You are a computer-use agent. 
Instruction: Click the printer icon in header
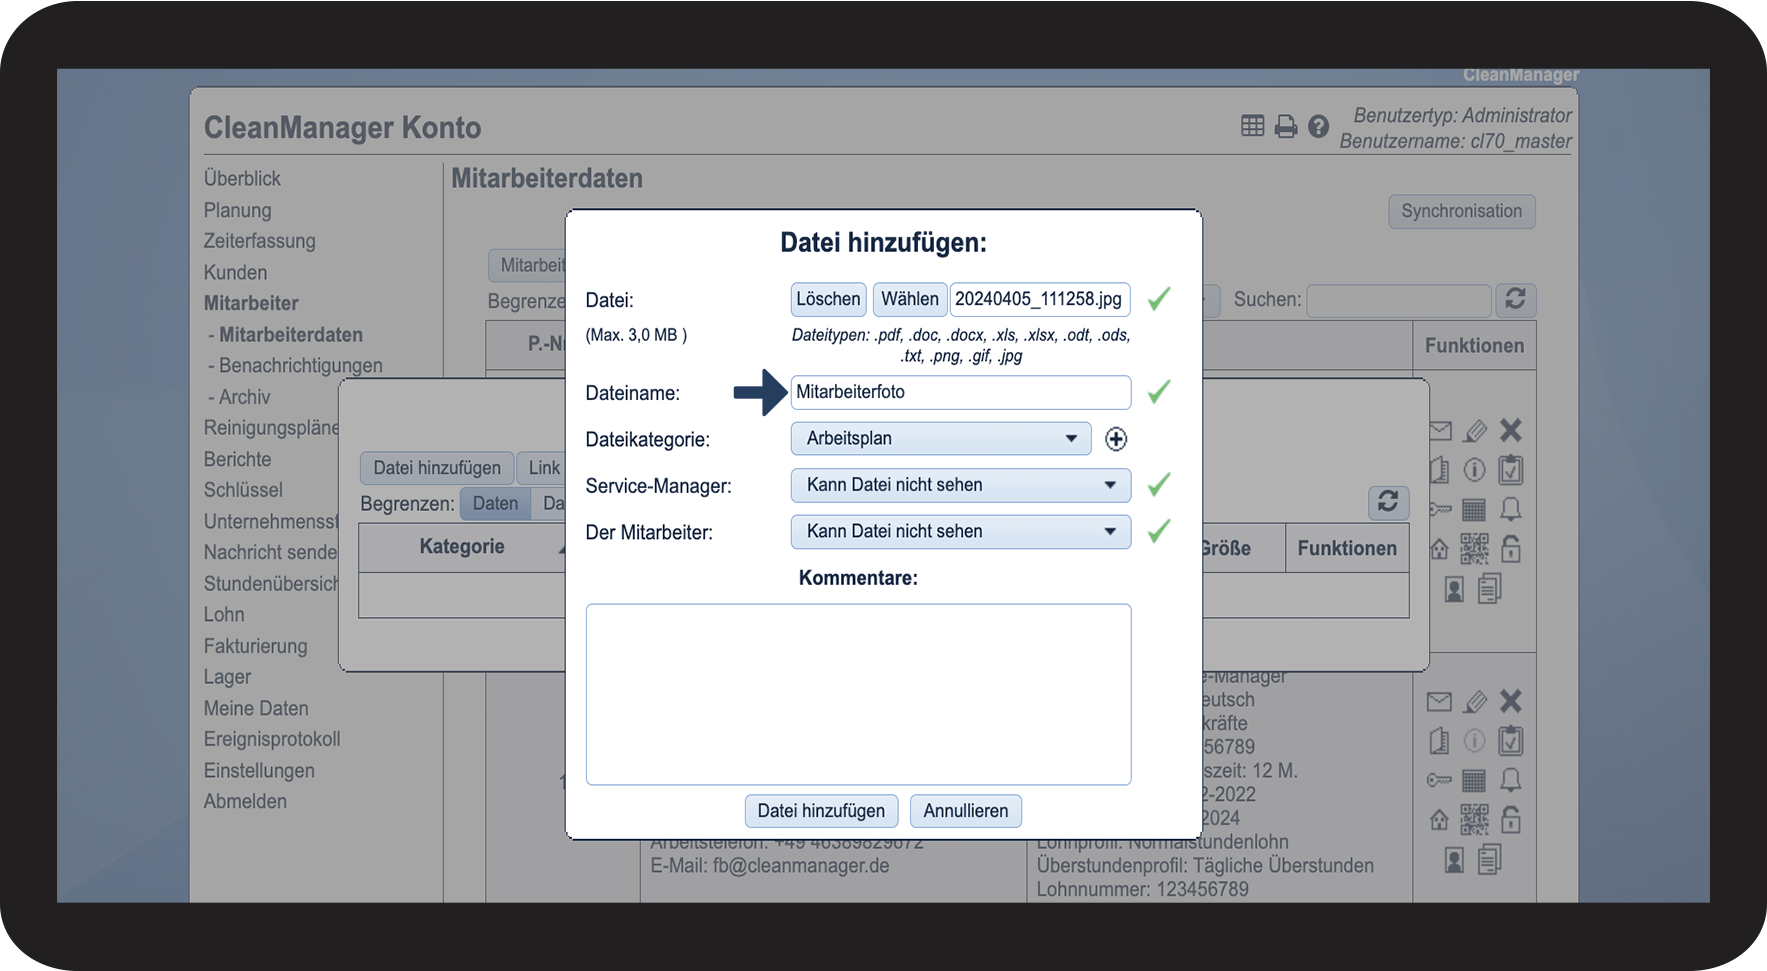point(1286,127)
